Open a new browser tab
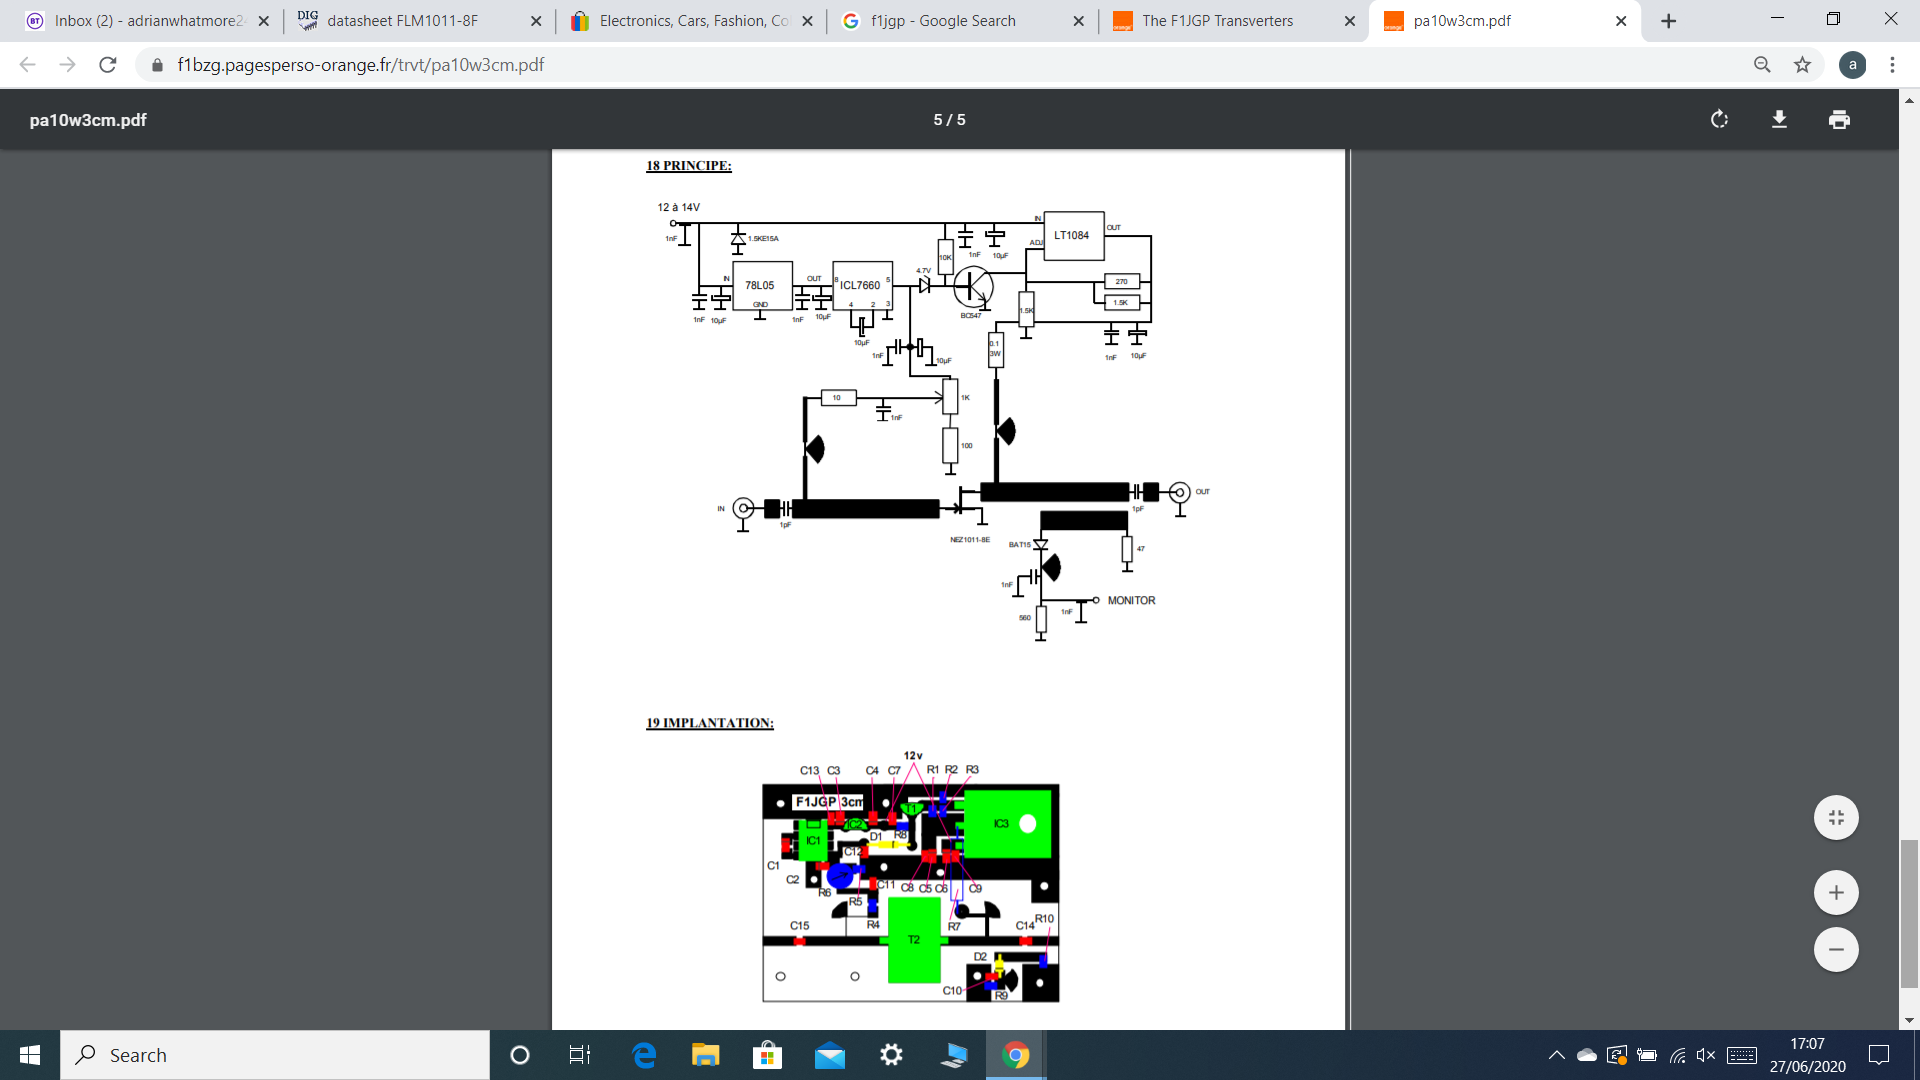The height and width of the screenshot is (1080, 1920). click(x=1668, y=21)
